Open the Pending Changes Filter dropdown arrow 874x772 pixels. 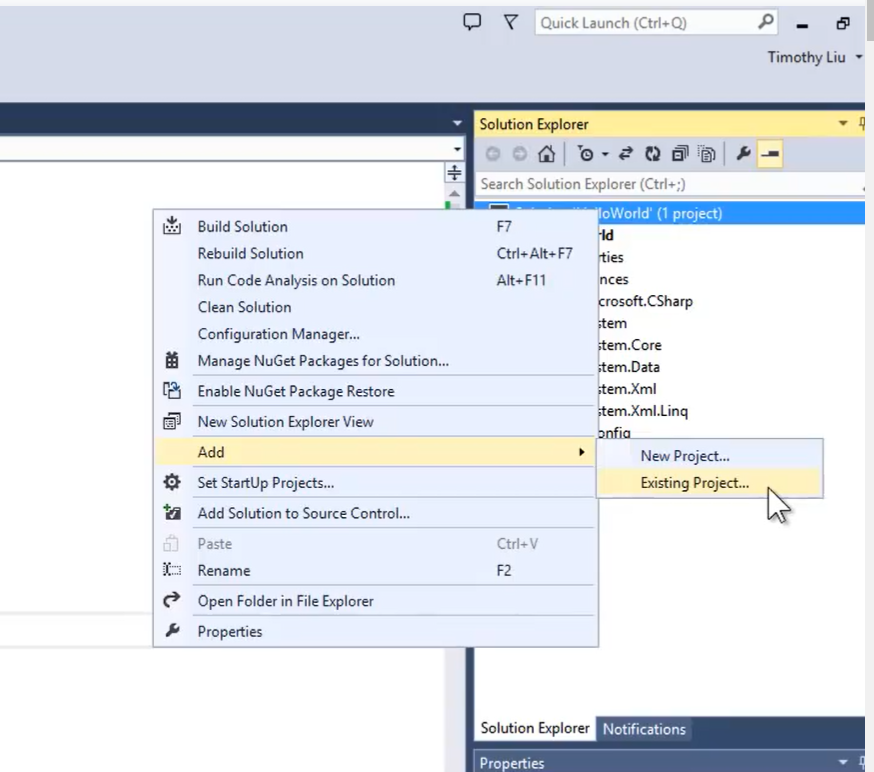pyautogui.click(x=605, y=154)
